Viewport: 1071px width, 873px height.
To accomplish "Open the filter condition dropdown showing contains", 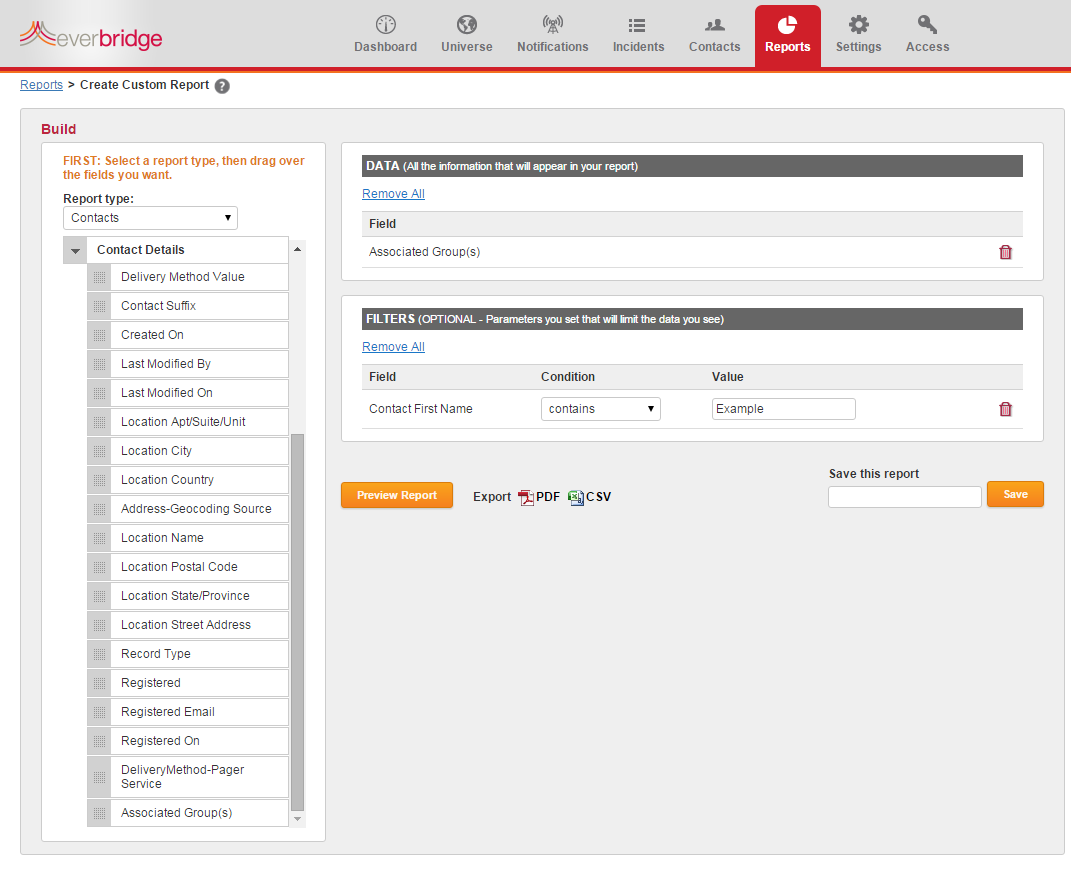I will (600, 408).
